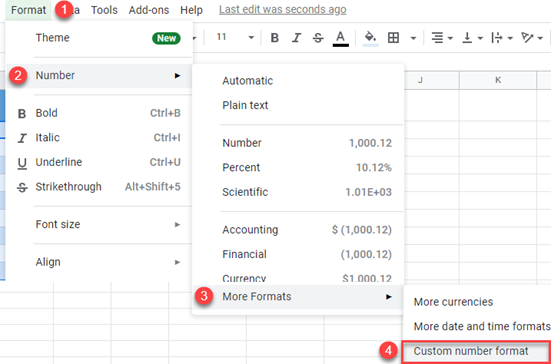Click the Italic toolbar icon

[296, 38]
